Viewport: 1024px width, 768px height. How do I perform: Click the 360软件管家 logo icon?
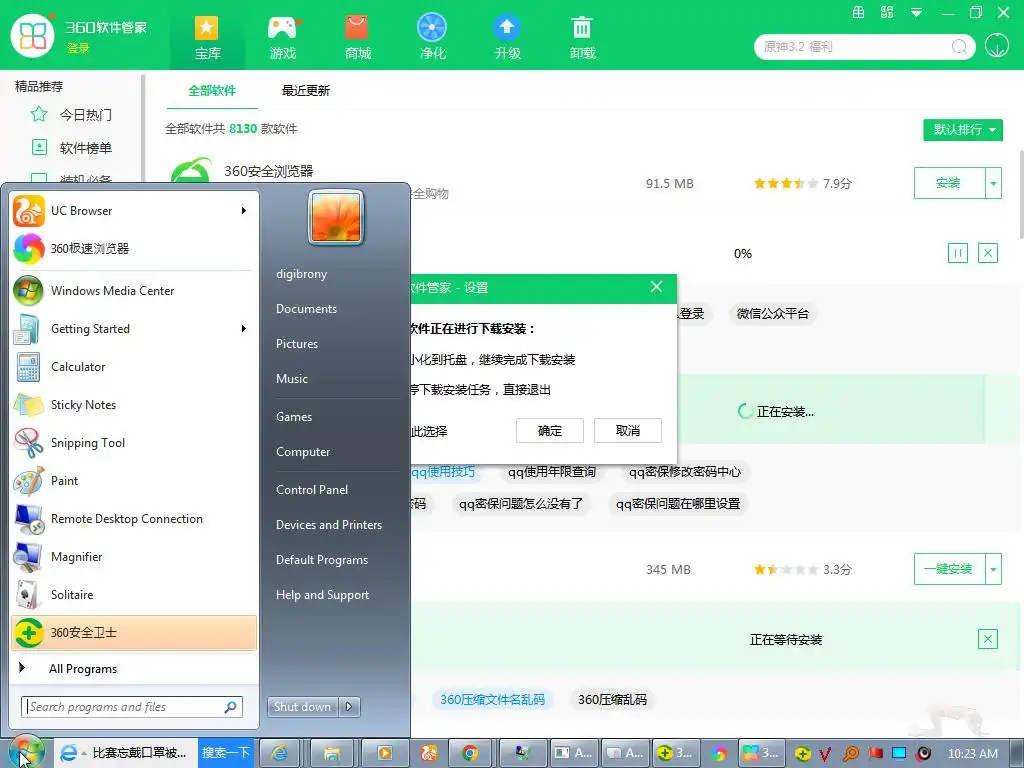tap(33, 35)
